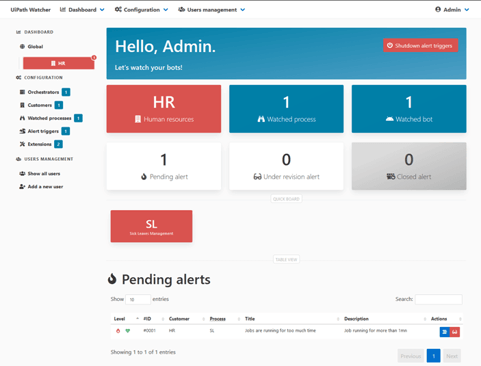Click 'Job running for more than 1mn' description

(x=375, y=331)
